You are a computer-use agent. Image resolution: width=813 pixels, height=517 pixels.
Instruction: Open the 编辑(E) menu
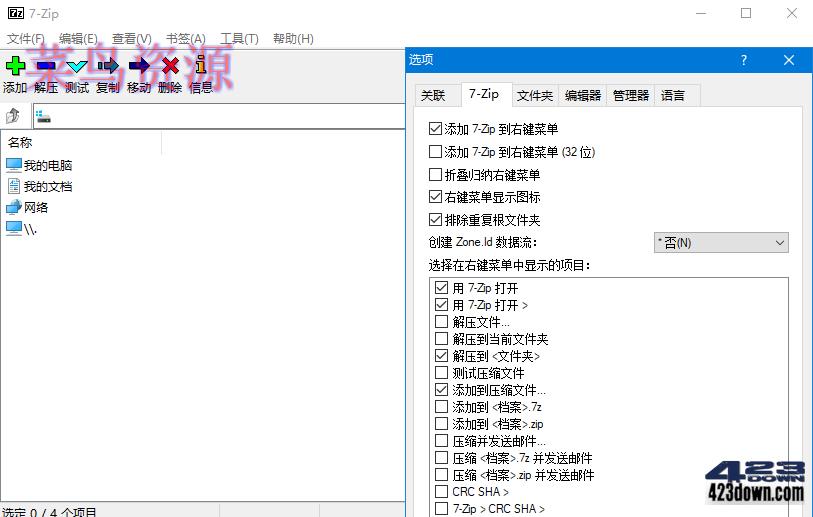[78, 39]
